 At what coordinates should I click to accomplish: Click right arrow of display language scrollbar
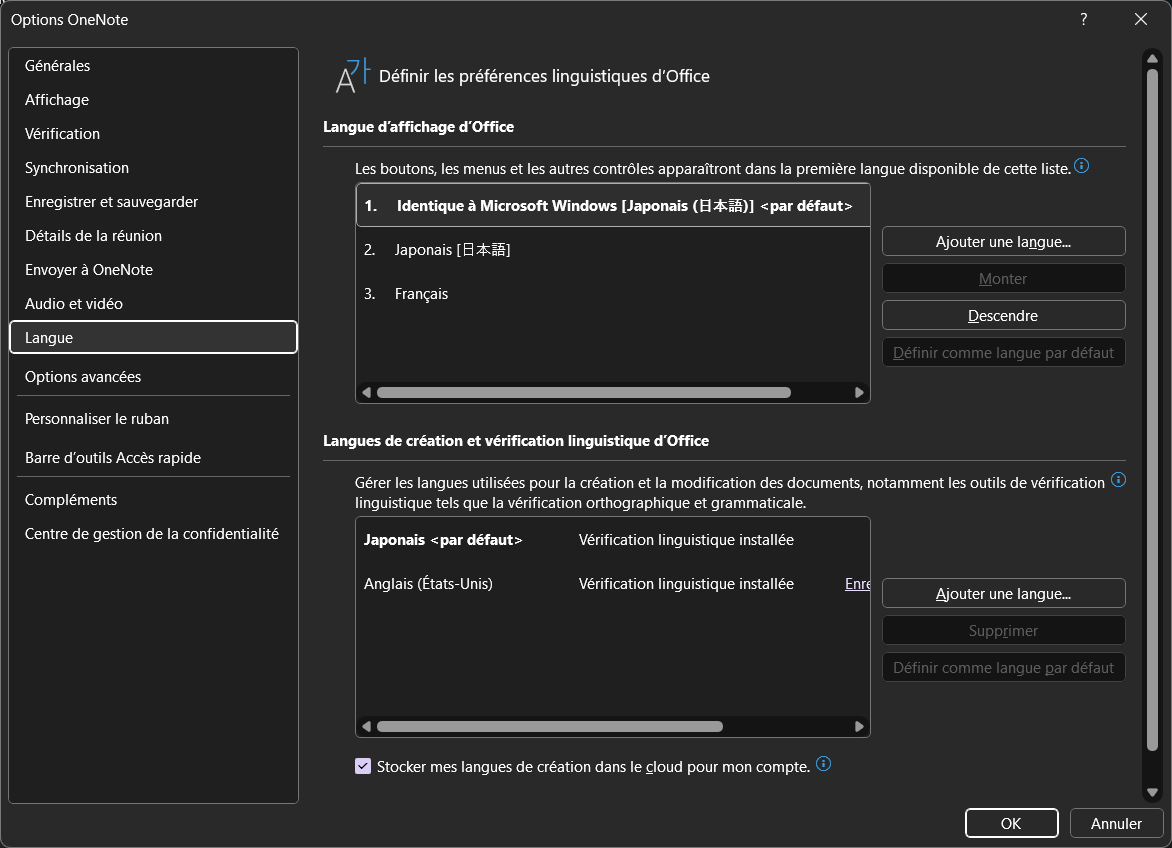859,392
